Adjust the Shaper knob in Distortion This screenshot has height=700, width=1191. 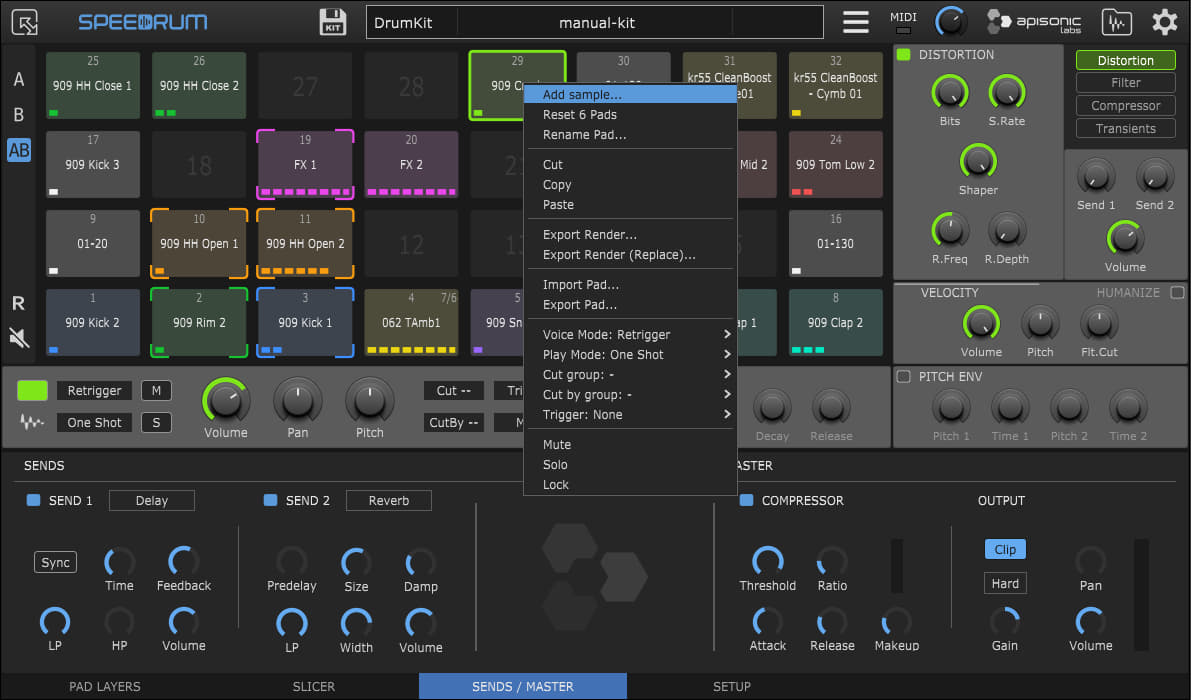(978, 161)
